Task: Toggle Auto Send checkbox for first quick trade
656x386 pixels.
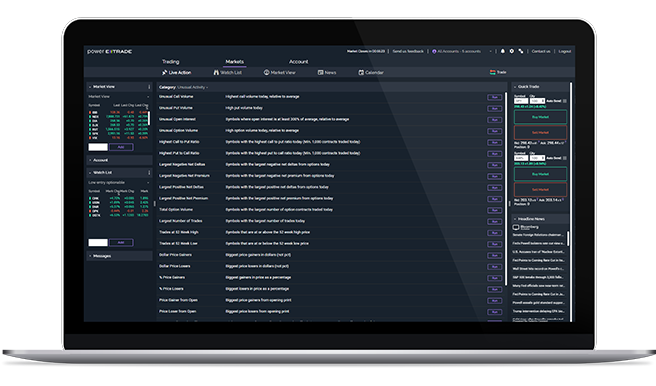Action: click(564, 101)
